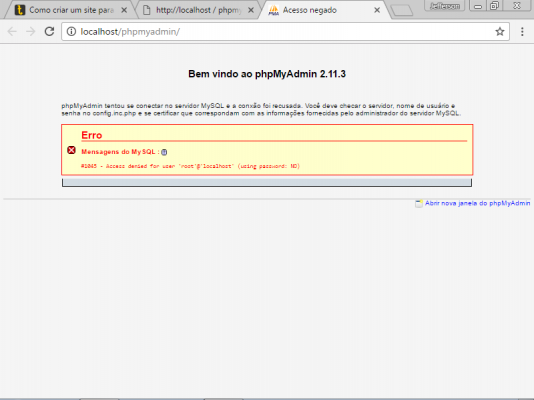Close the 'Acesso negado' tab

[x=377, y=10]
